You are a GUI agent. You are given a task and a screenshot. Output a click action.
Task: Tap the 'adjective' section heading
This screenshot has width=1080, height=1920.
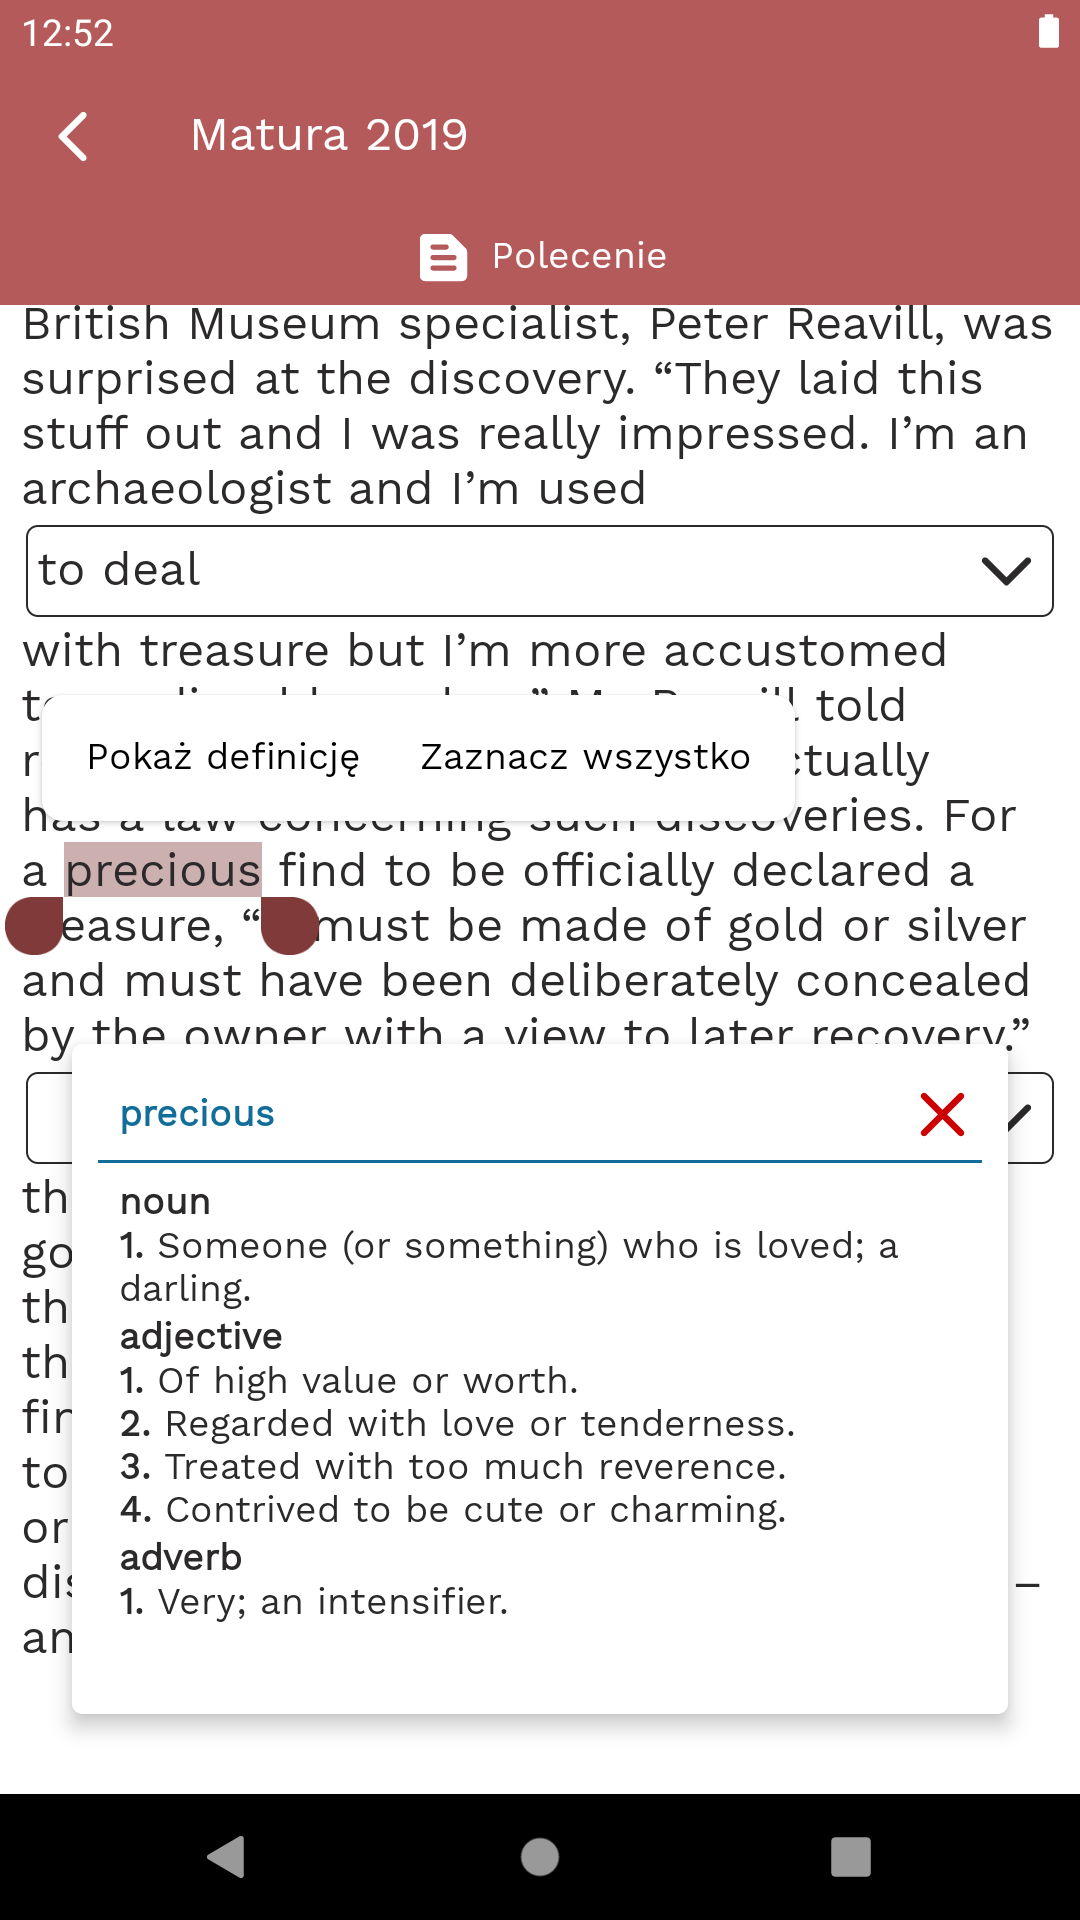(x=201, y=1336)
